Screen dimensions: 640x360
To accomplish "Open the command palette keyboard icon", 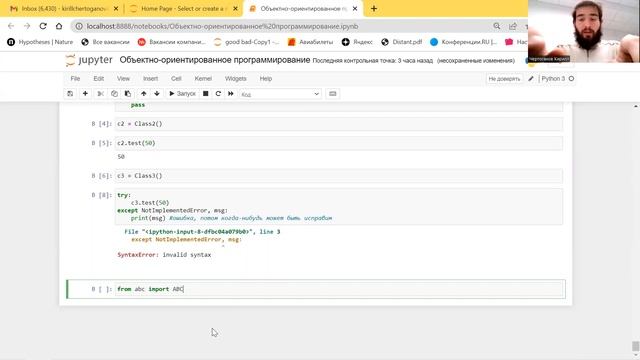I will point(333,94).
